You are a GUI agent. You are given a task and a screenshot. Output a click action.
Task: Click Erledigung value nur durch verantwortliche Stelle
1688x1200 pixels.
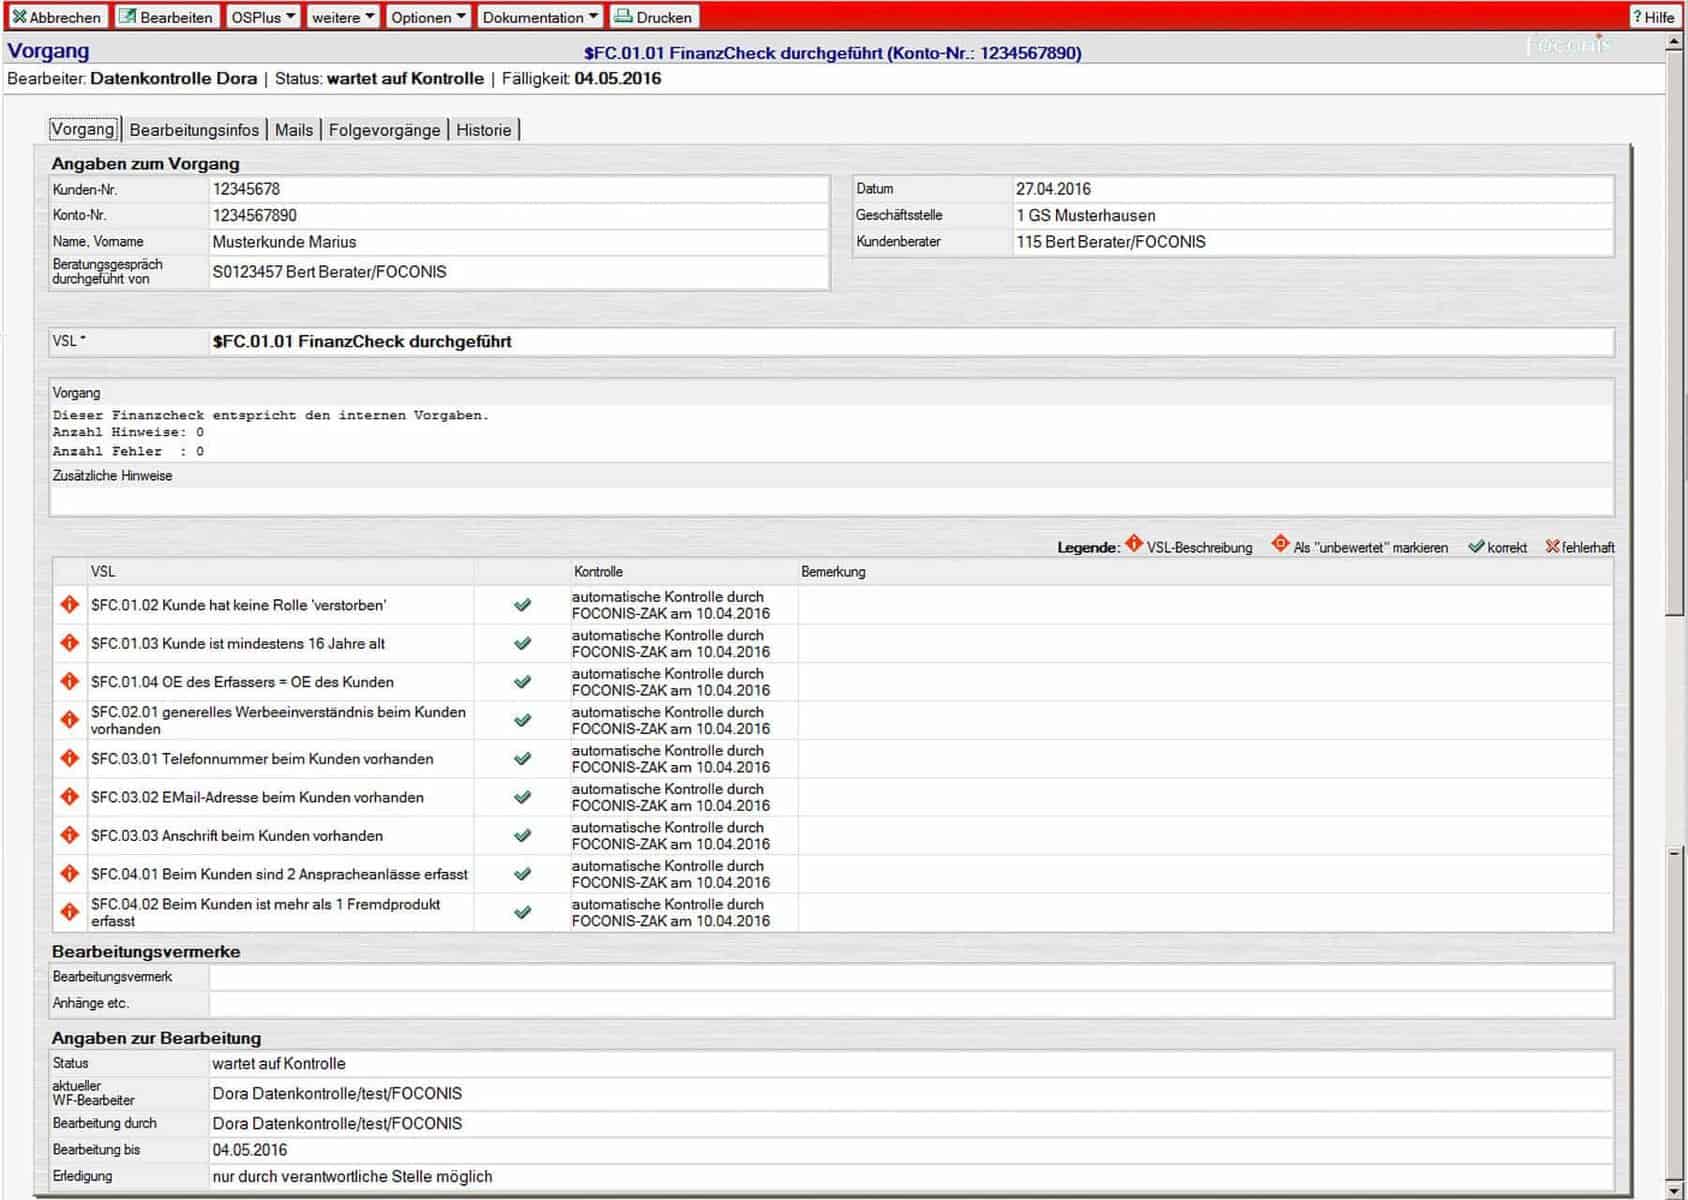pyautogui.click(x=352, y=1177)
